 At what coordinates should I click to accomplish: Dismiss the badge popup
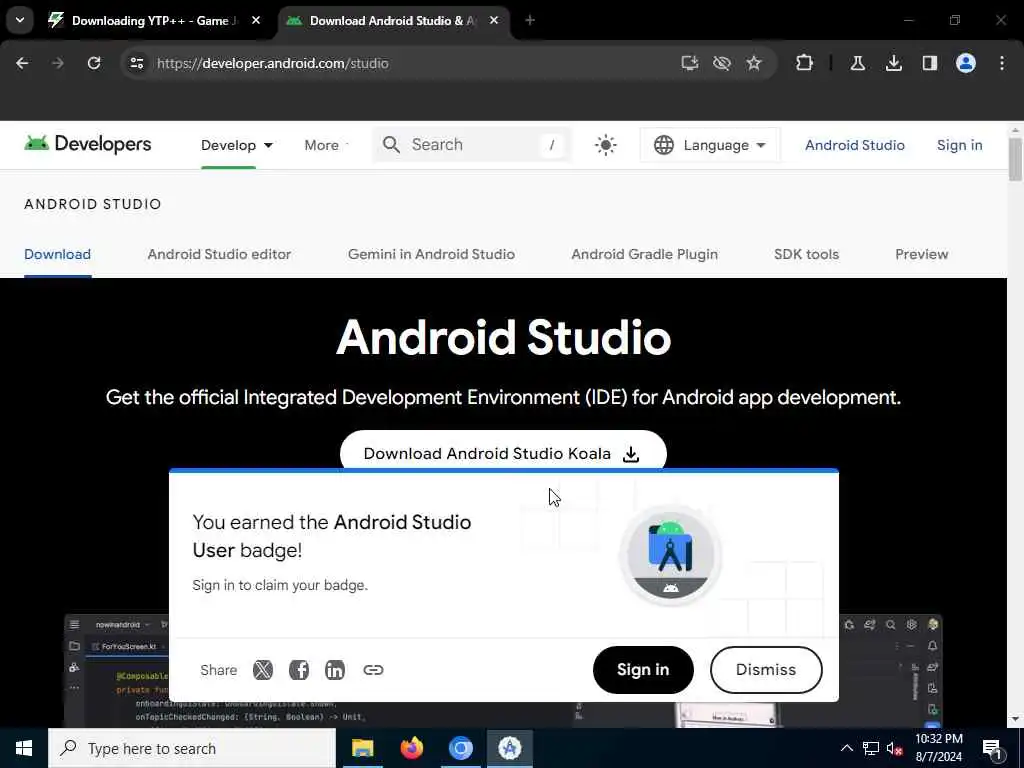765,669
